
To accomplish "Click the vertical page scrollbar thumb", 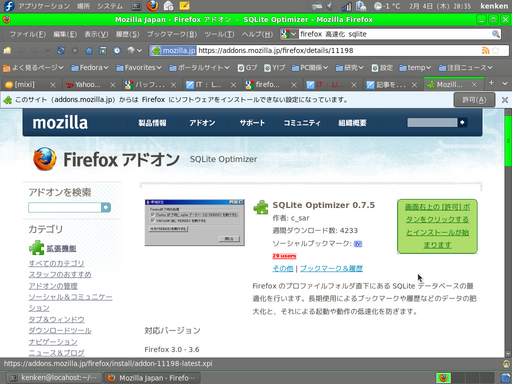I will point(508,140).
